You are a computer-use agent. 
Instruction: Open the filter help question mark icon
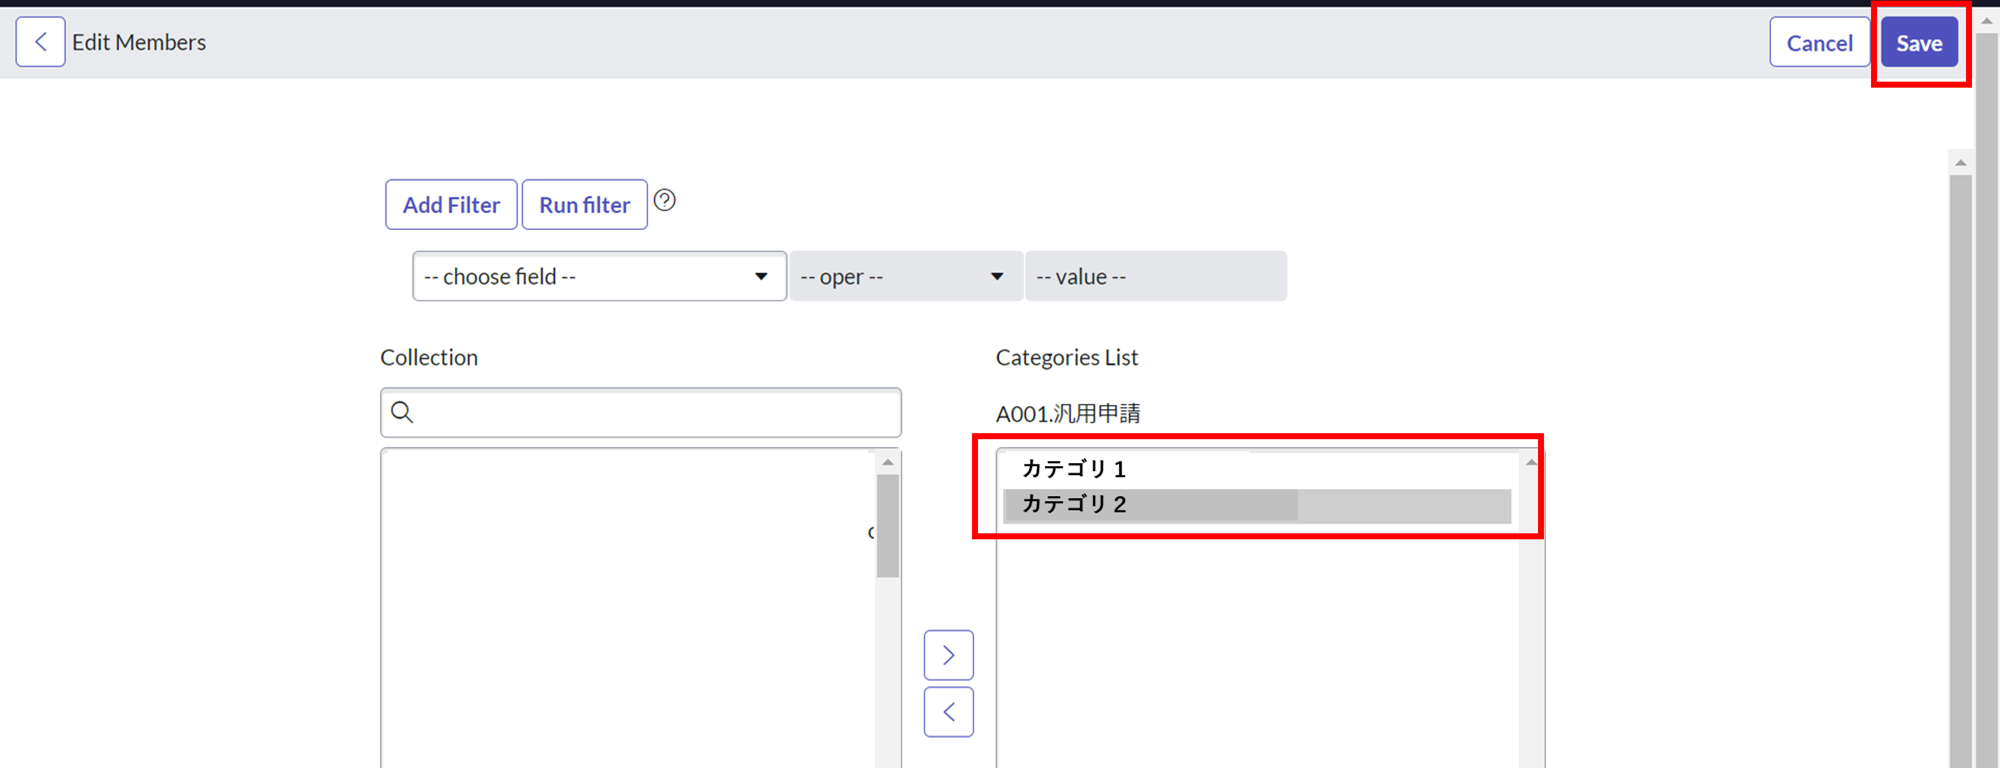coord(664,201)
